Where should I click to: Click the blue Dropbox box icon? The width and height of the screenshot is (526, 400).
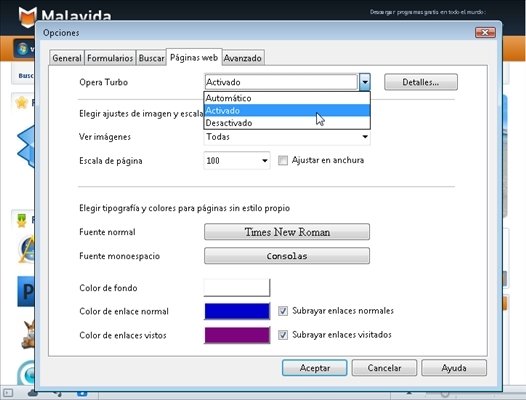point(26,147)
